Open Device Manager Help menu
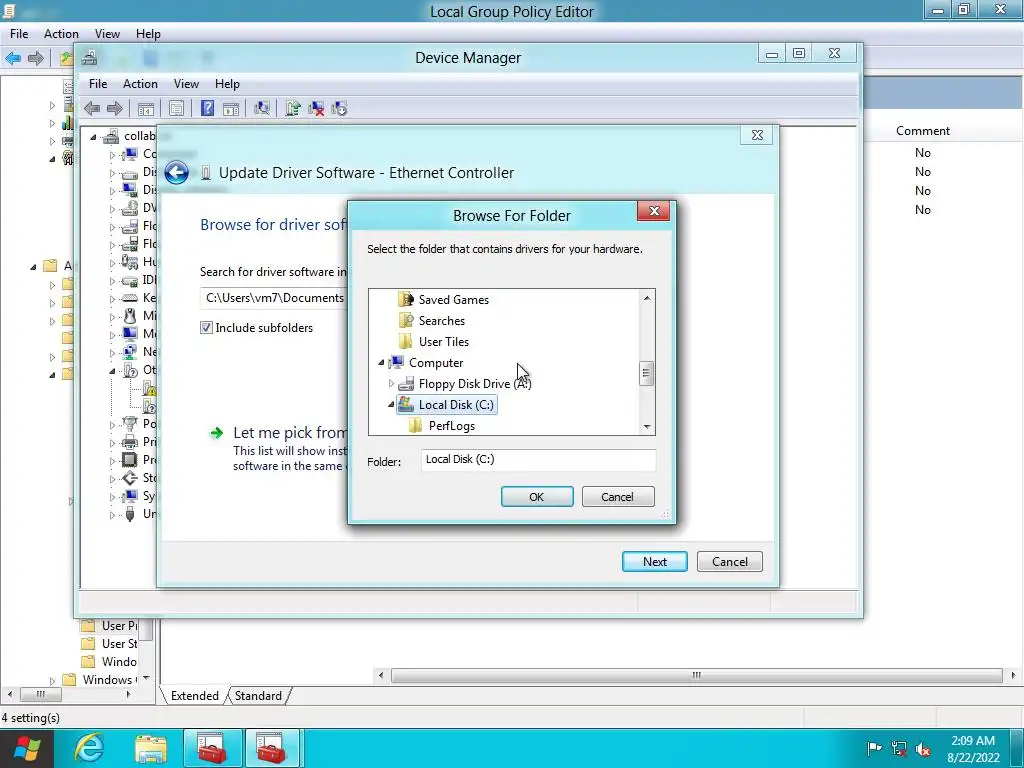1024x768 pixels. click(227, 84)
